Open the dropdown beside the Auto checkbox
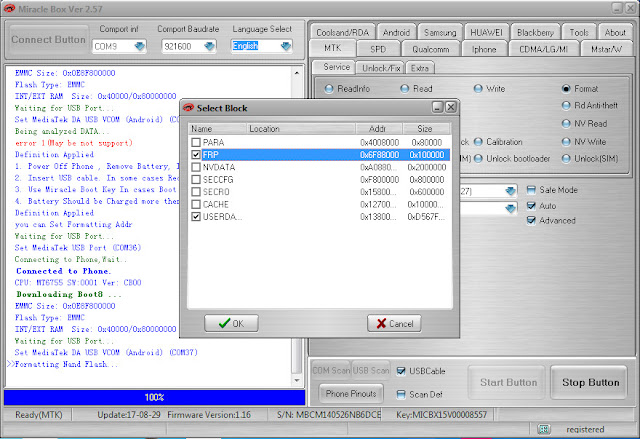The height and width of the screenshot is (439, 640). [x=510, y=208]
